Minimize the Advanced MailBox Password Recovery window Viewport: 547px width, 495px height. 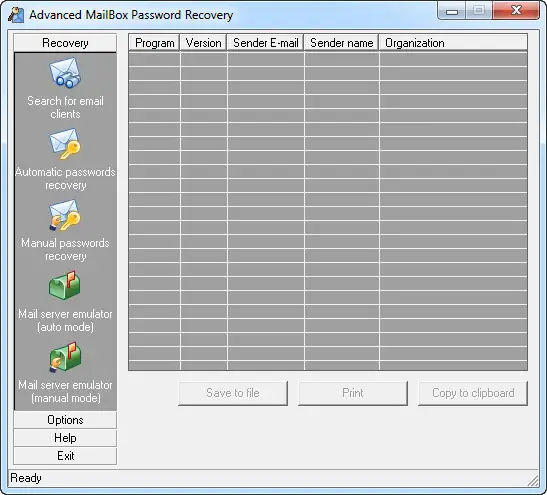pos(451,11)
